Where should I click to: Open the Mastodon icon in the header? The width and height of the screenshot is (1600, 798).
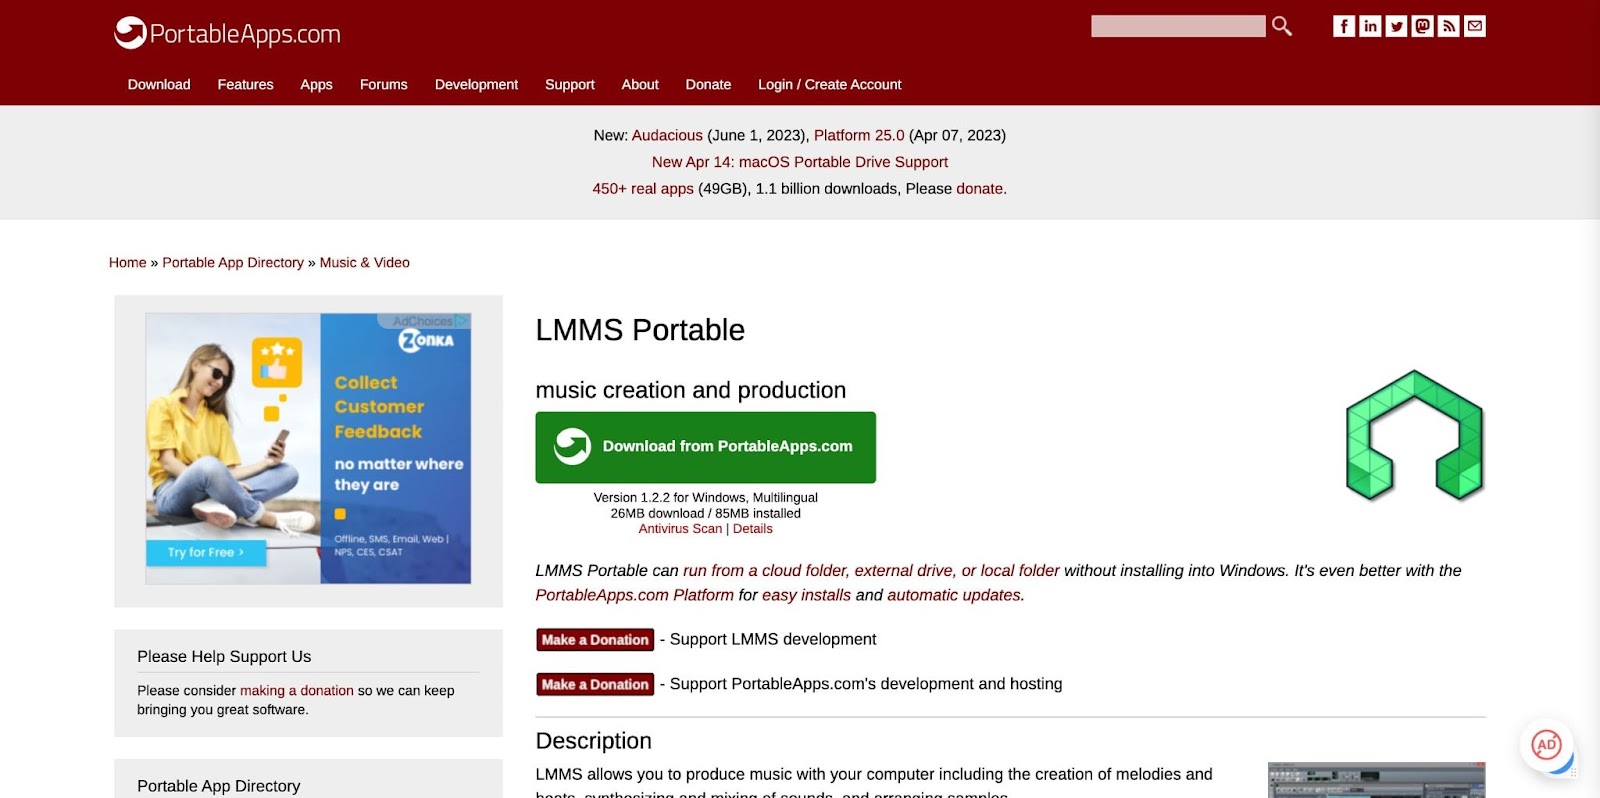click(1422, 26)
